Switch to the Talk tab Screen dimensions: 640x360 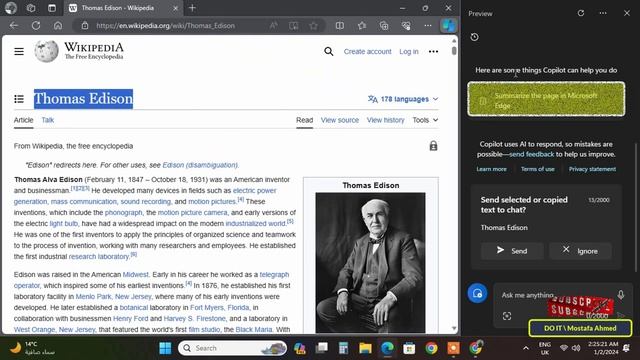coord(48,120)
